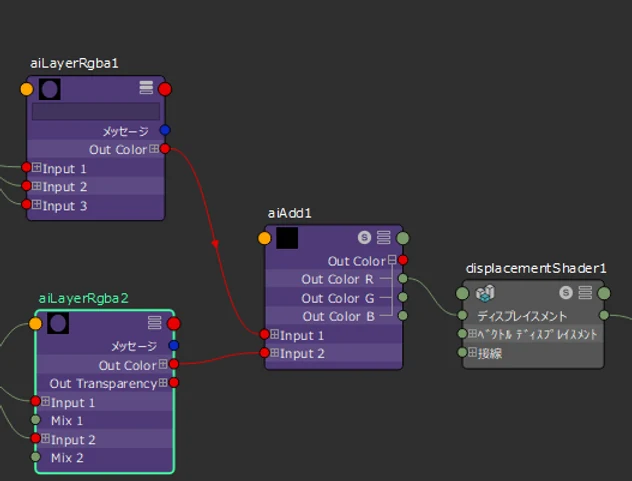Expand Out Color on aiLayerRgba2

point(163,364)
